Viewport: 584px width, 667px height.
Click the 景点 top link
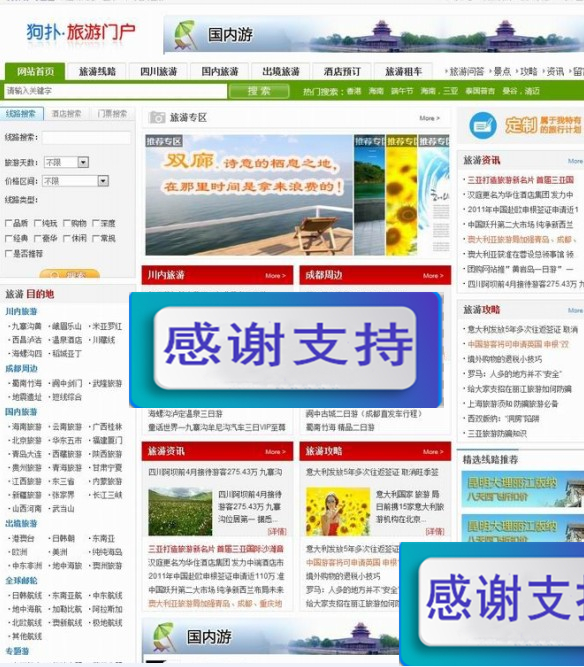pos(502,71)
